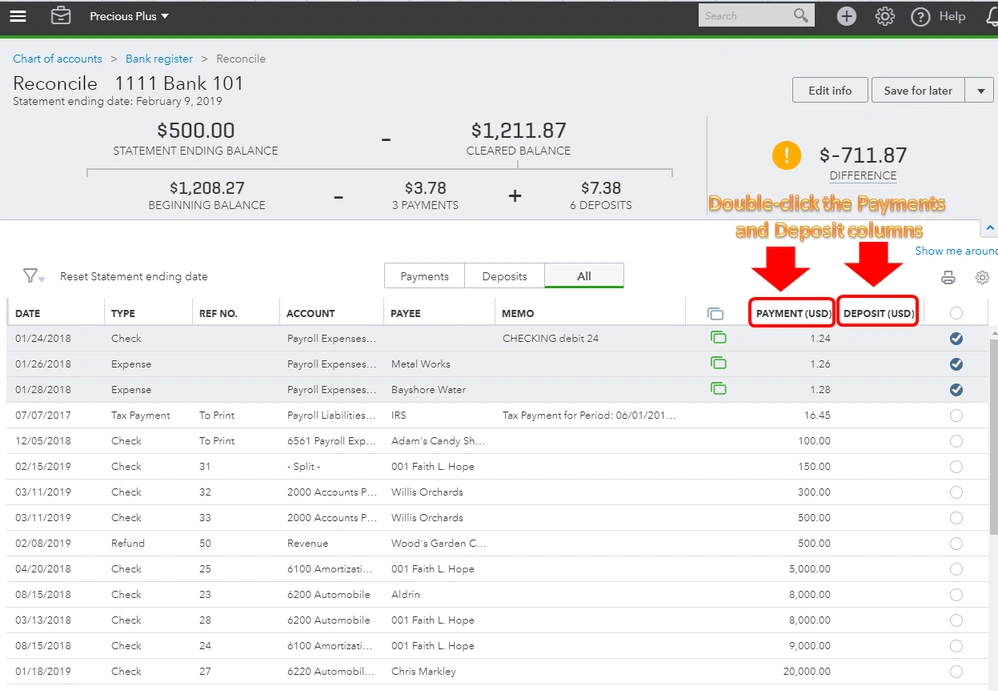
Task: Click the Help icon
Action: (920, 16)
